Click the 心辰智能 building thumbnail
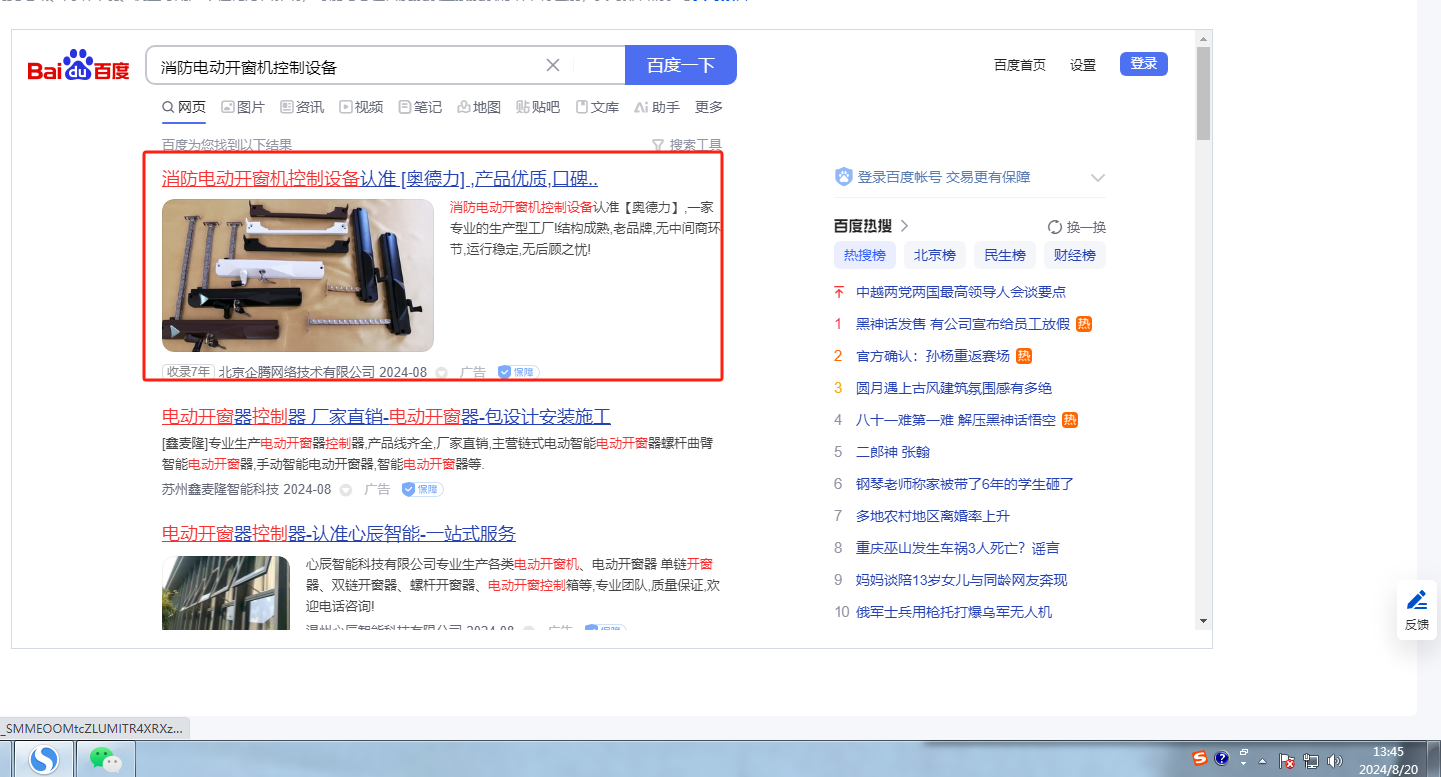The height and width of the screenshot is (777, 1441). (226, 593)
